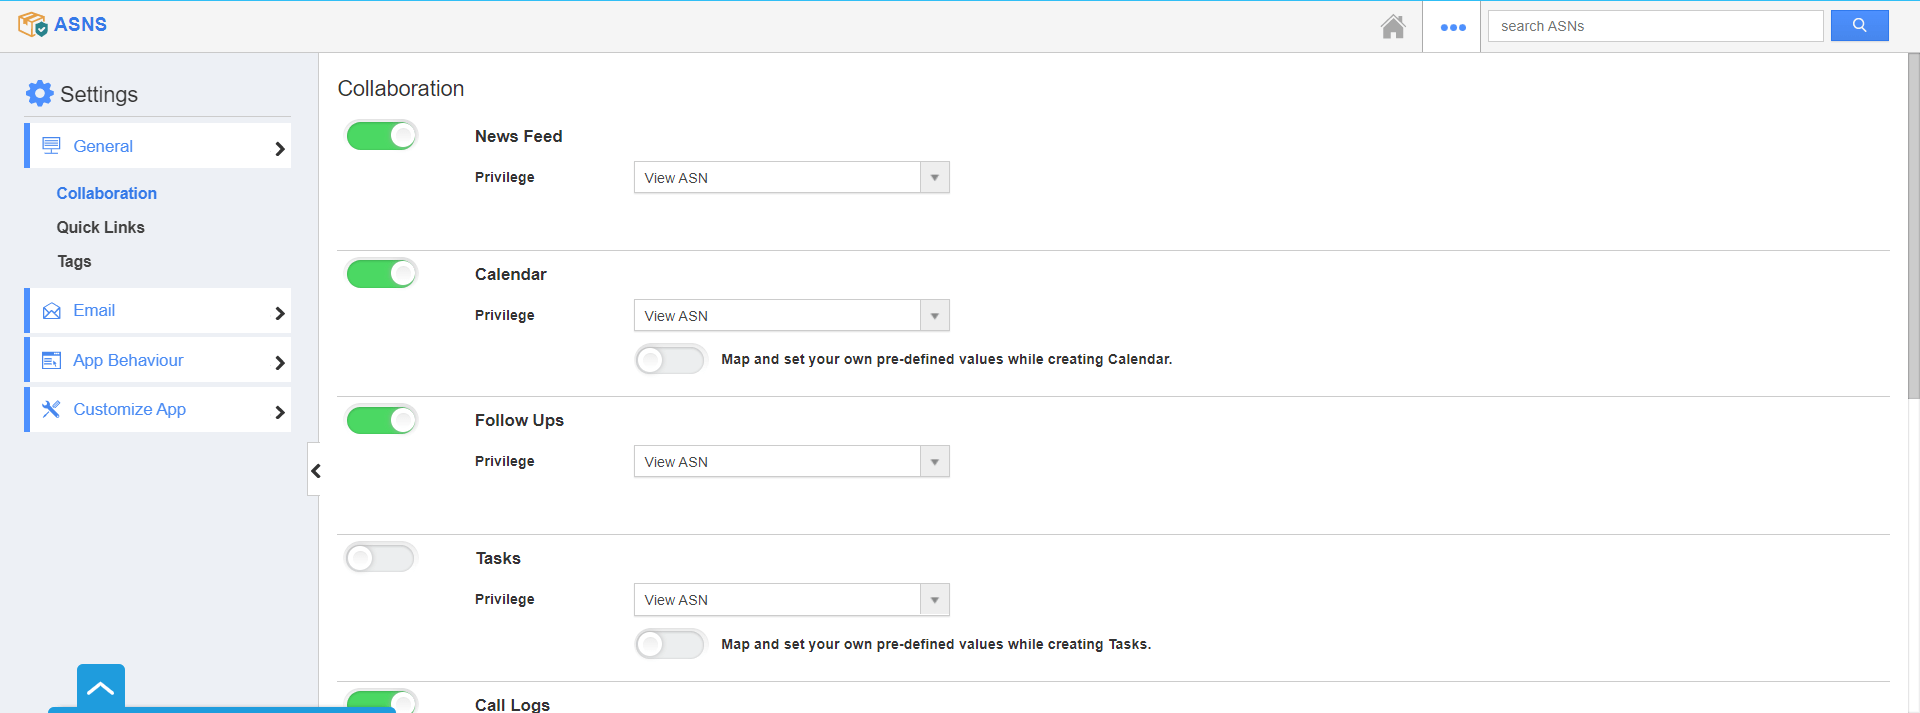Toggle the Follow Ups switch off
Screen dimensions: 1920x713
click(381, 420)
